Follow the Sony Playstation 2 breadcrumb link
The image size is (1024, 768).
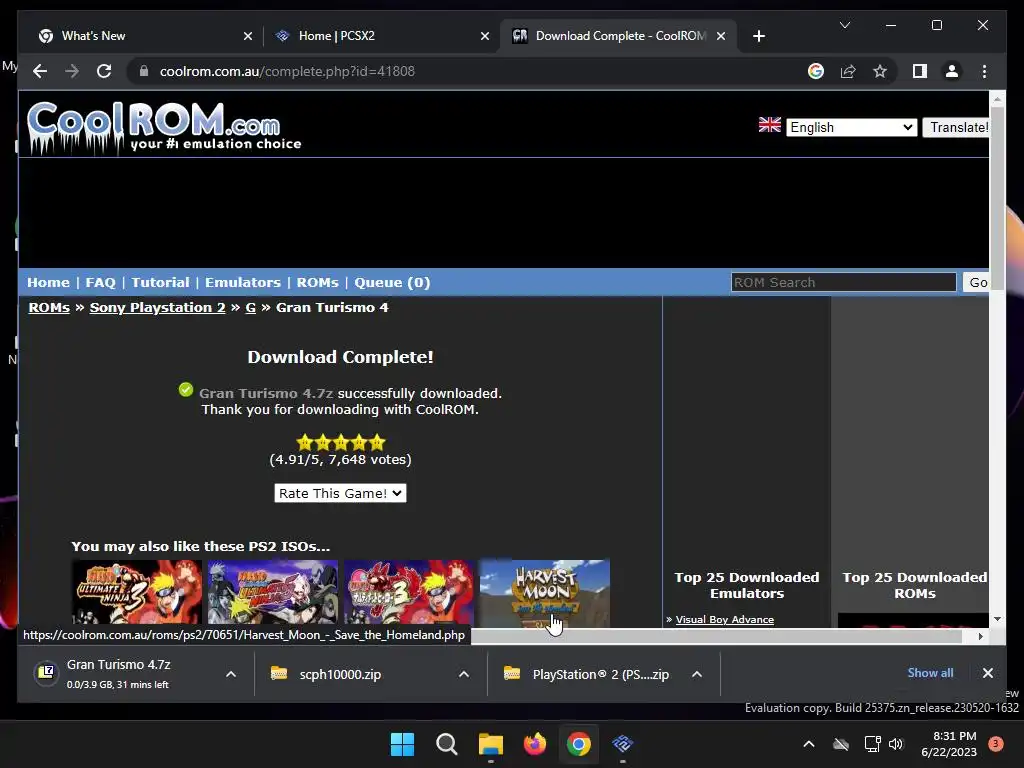point(157,308)
